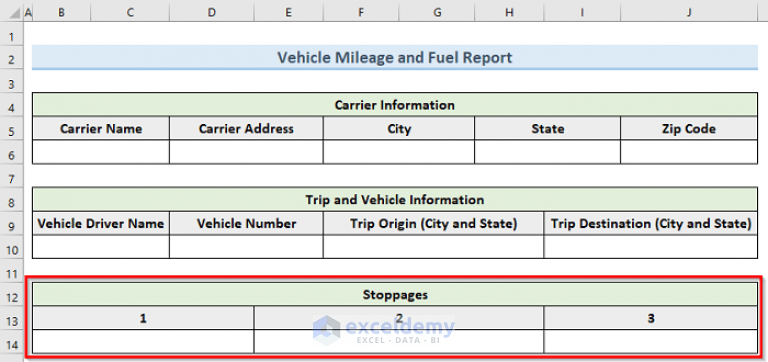
Task: Click the empty cell under State
Action: [548, 152]
